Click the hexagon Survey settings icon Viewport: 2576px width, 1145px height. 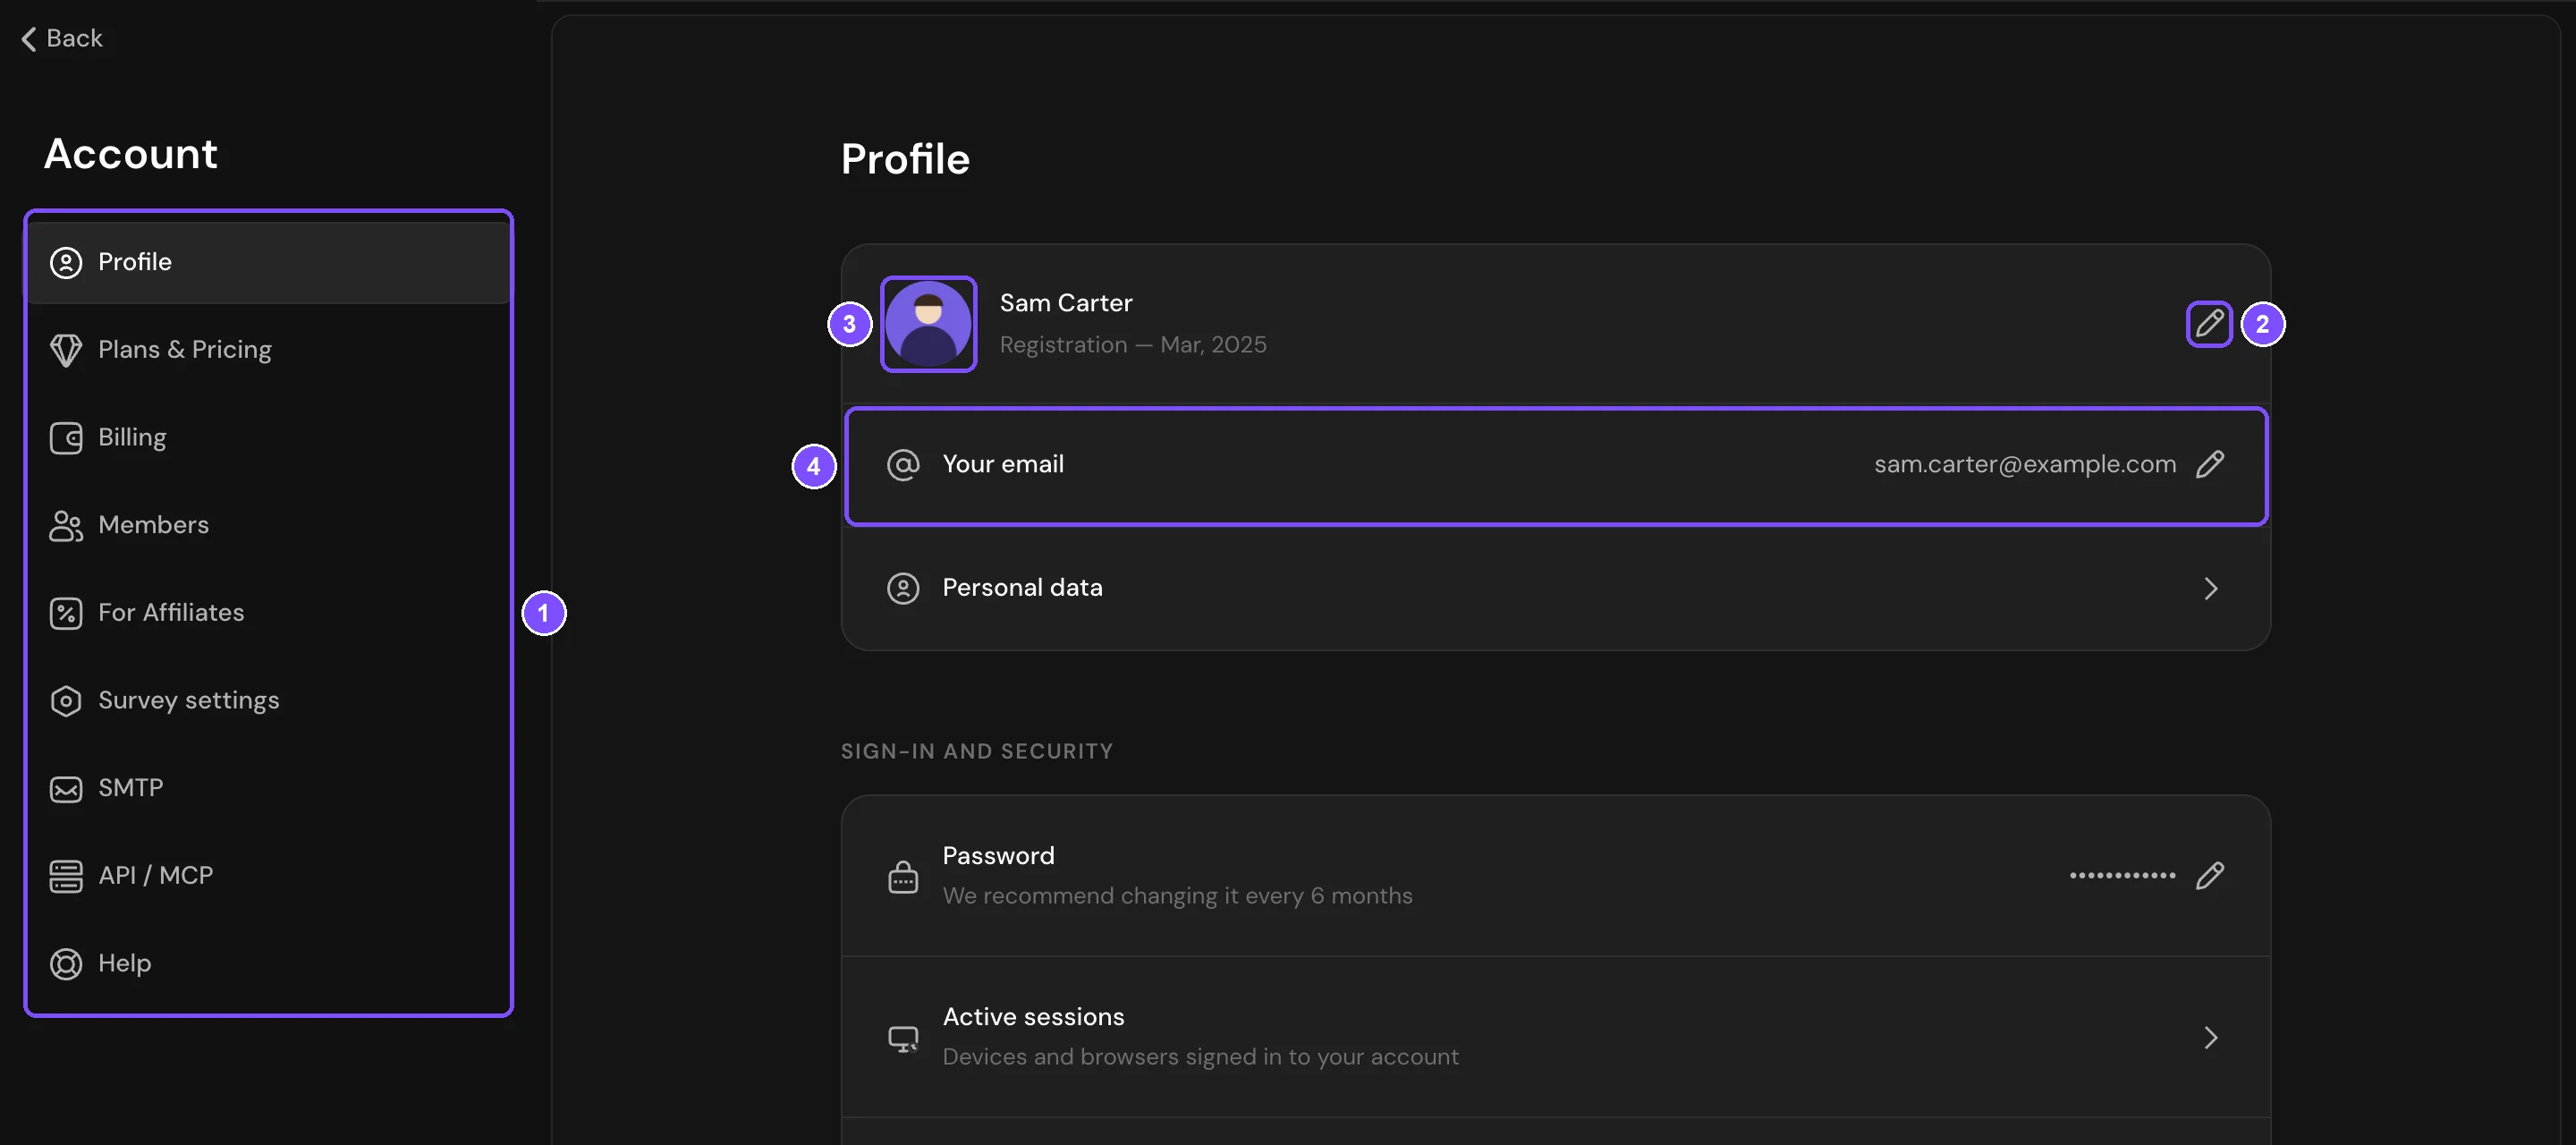[66, 701]
